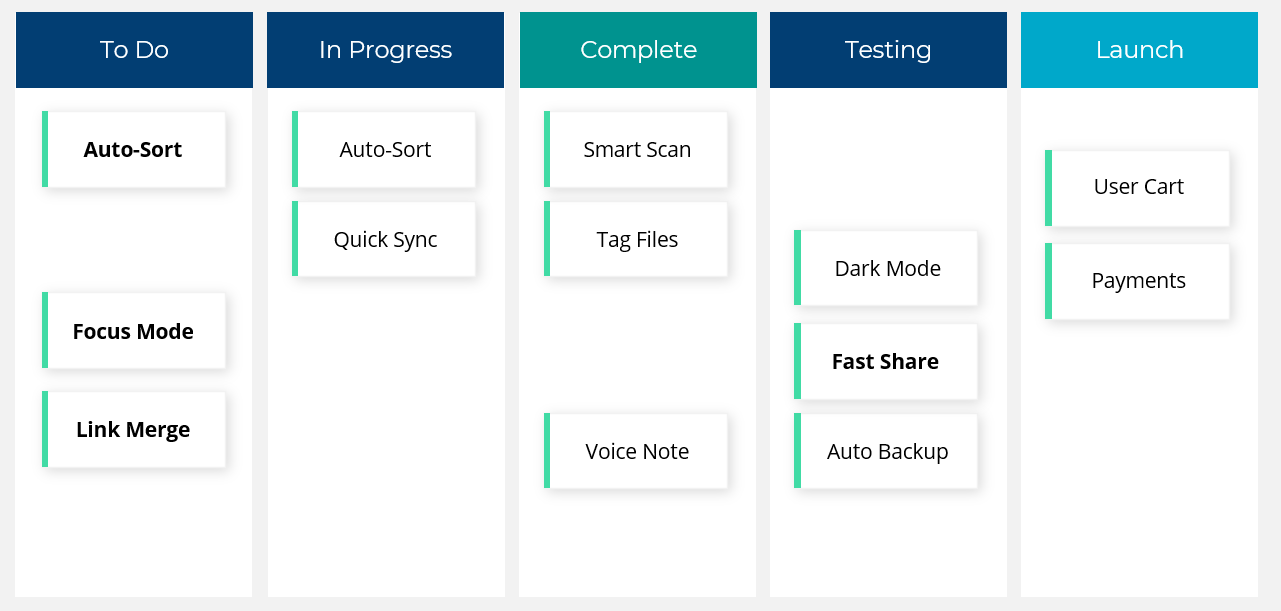
Task: Click the empty gap above the Voice Note card
Action: pos(637,345)
